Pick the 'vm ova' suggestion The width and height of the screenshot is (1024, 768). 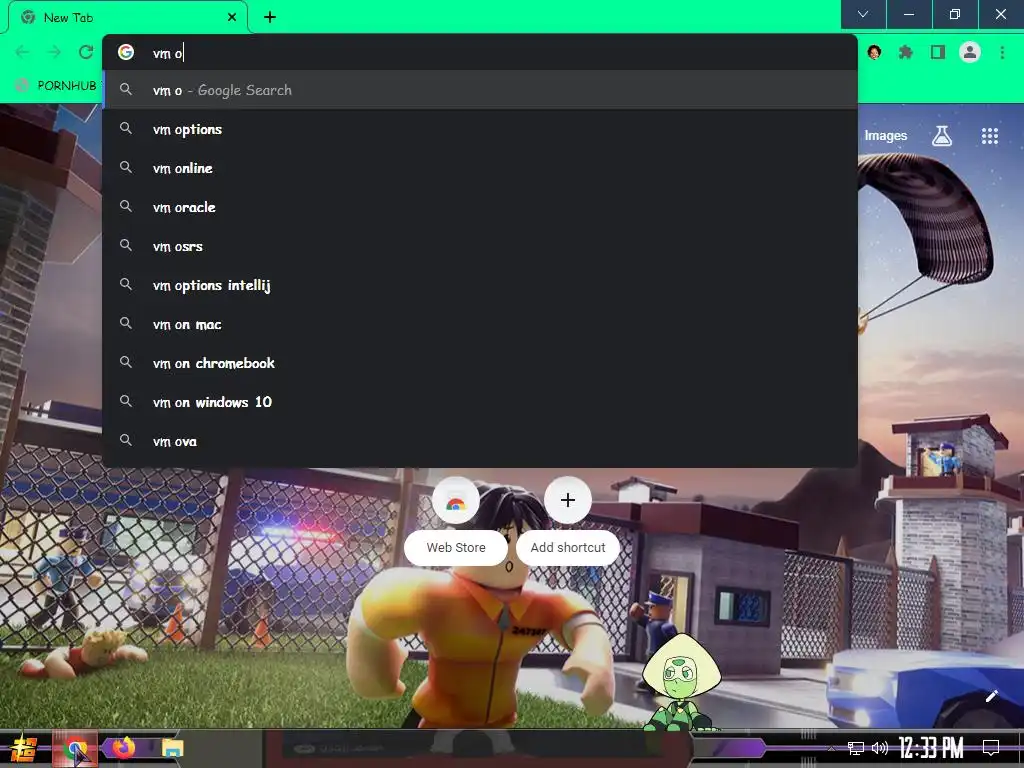tap(480, 441)
